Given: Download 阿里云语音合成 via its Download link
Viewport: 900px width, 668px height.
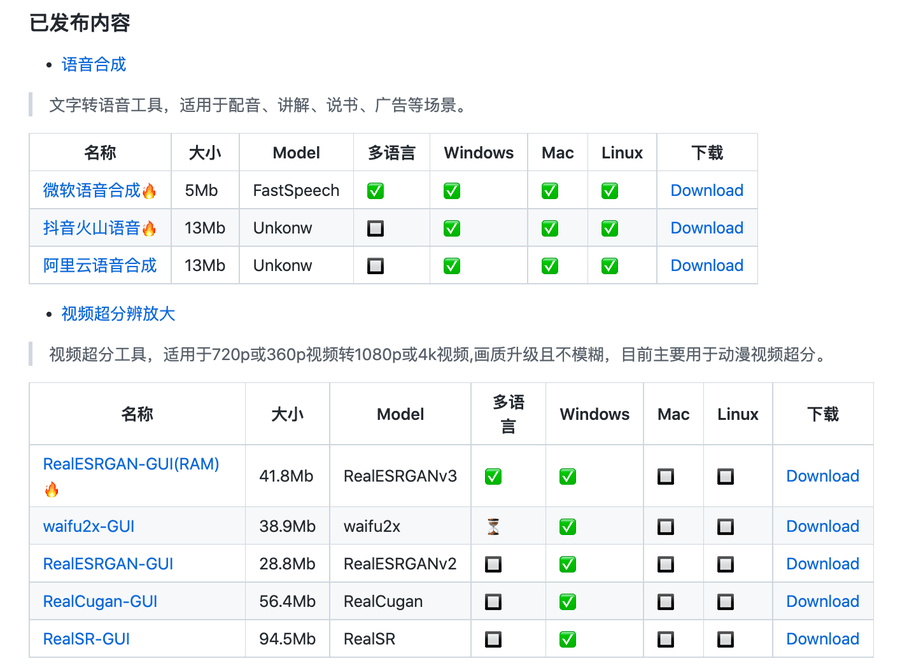Looking at the screenshot, I should click(707, 265).
